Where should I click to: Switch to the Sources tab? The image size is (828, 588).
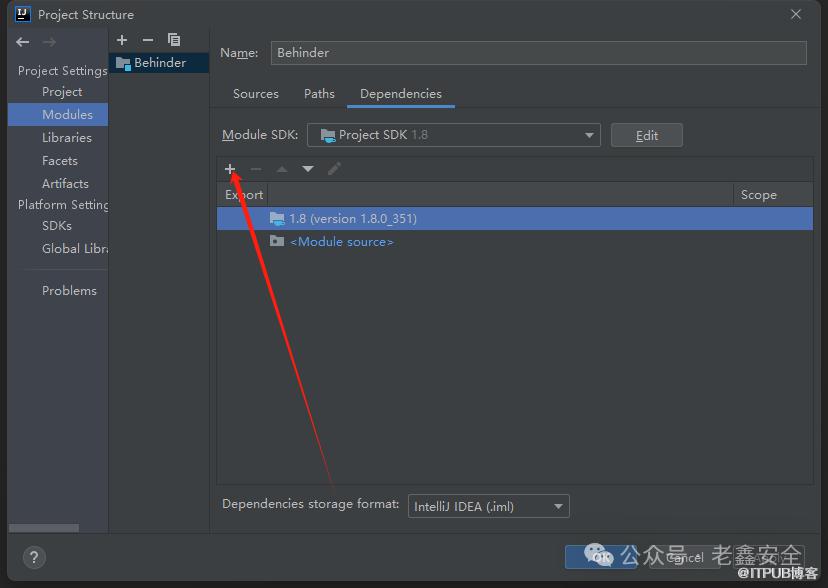255,94
